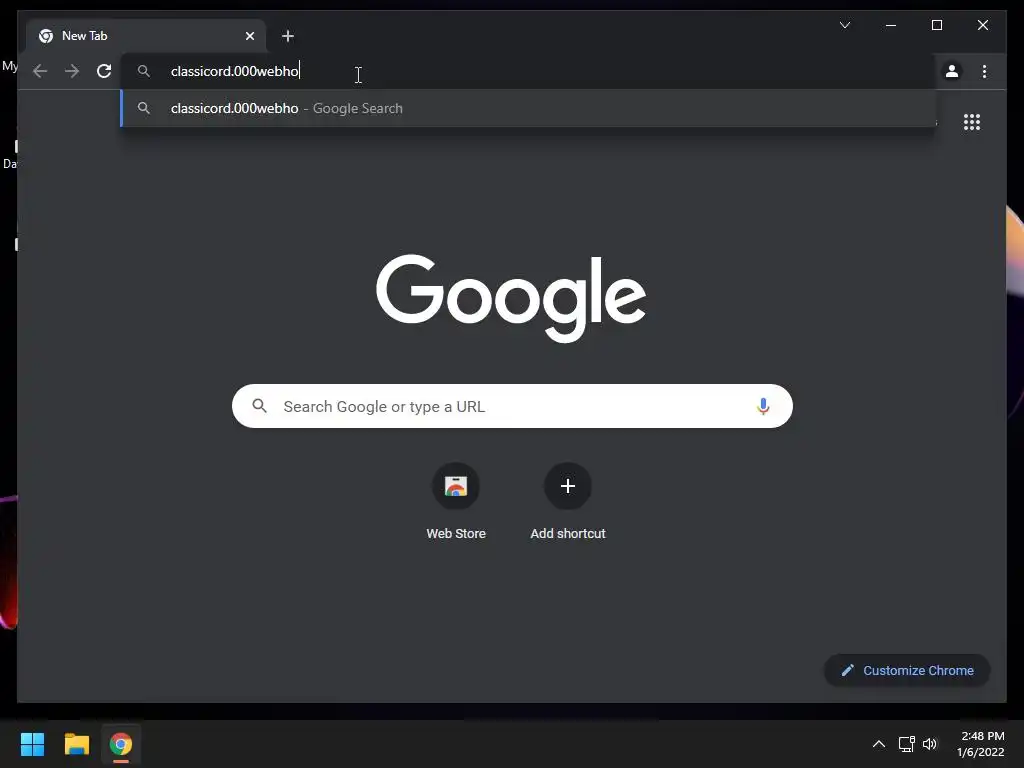Open the volume speaker tray icon
This screenshot has height=768, width=1024.
[930, 744]
